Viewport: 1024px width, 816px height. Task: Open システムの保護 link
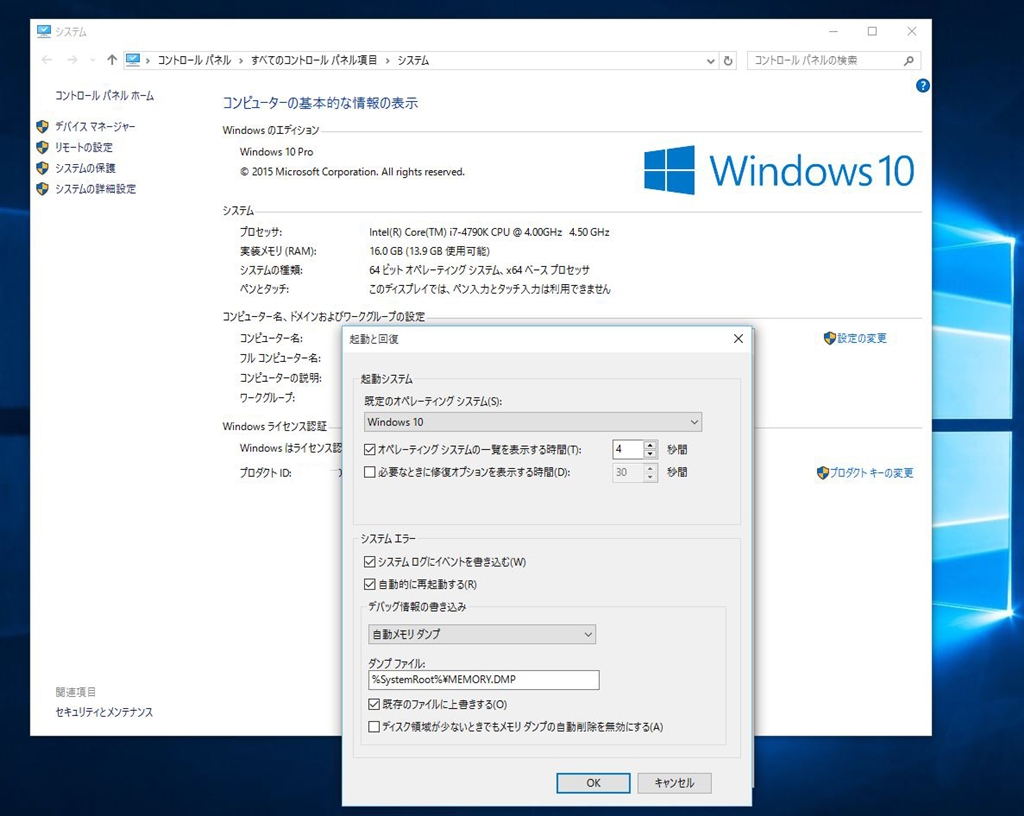pyautogui.click(x=85, y=168)
